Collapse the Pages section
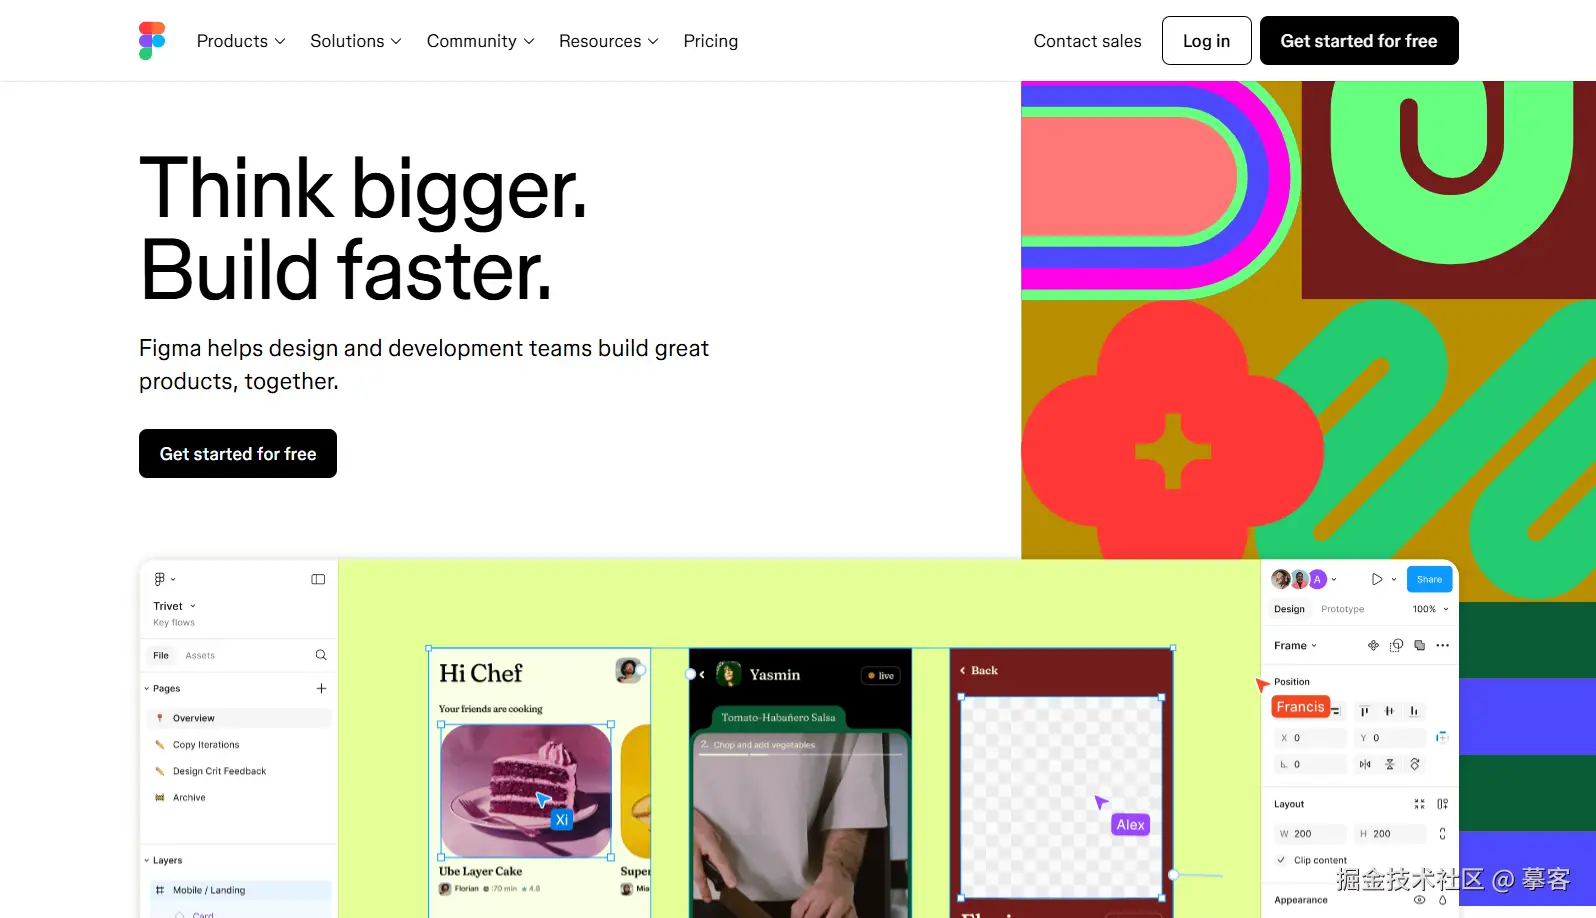Screen dimensions: 1596x918 pos(146,688)
